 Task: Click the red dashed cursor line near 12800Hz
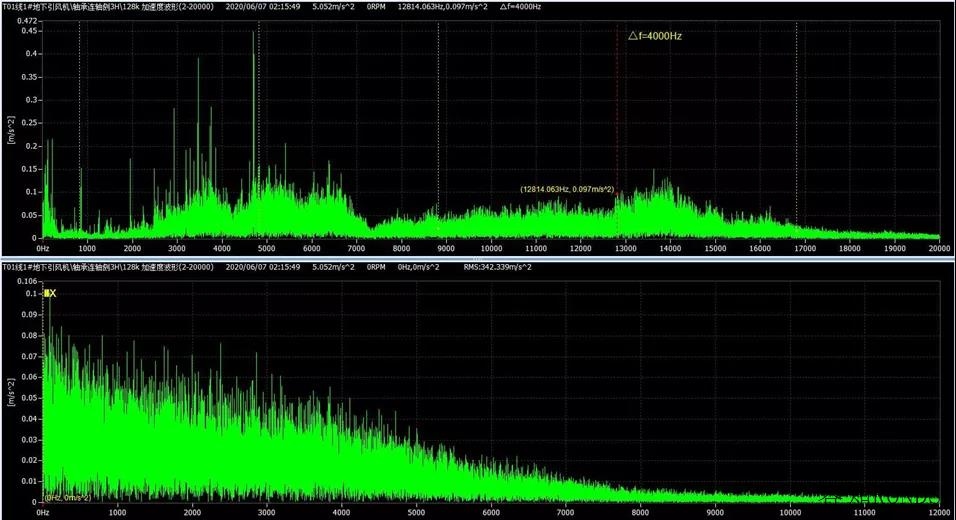[x=617, y=120]
